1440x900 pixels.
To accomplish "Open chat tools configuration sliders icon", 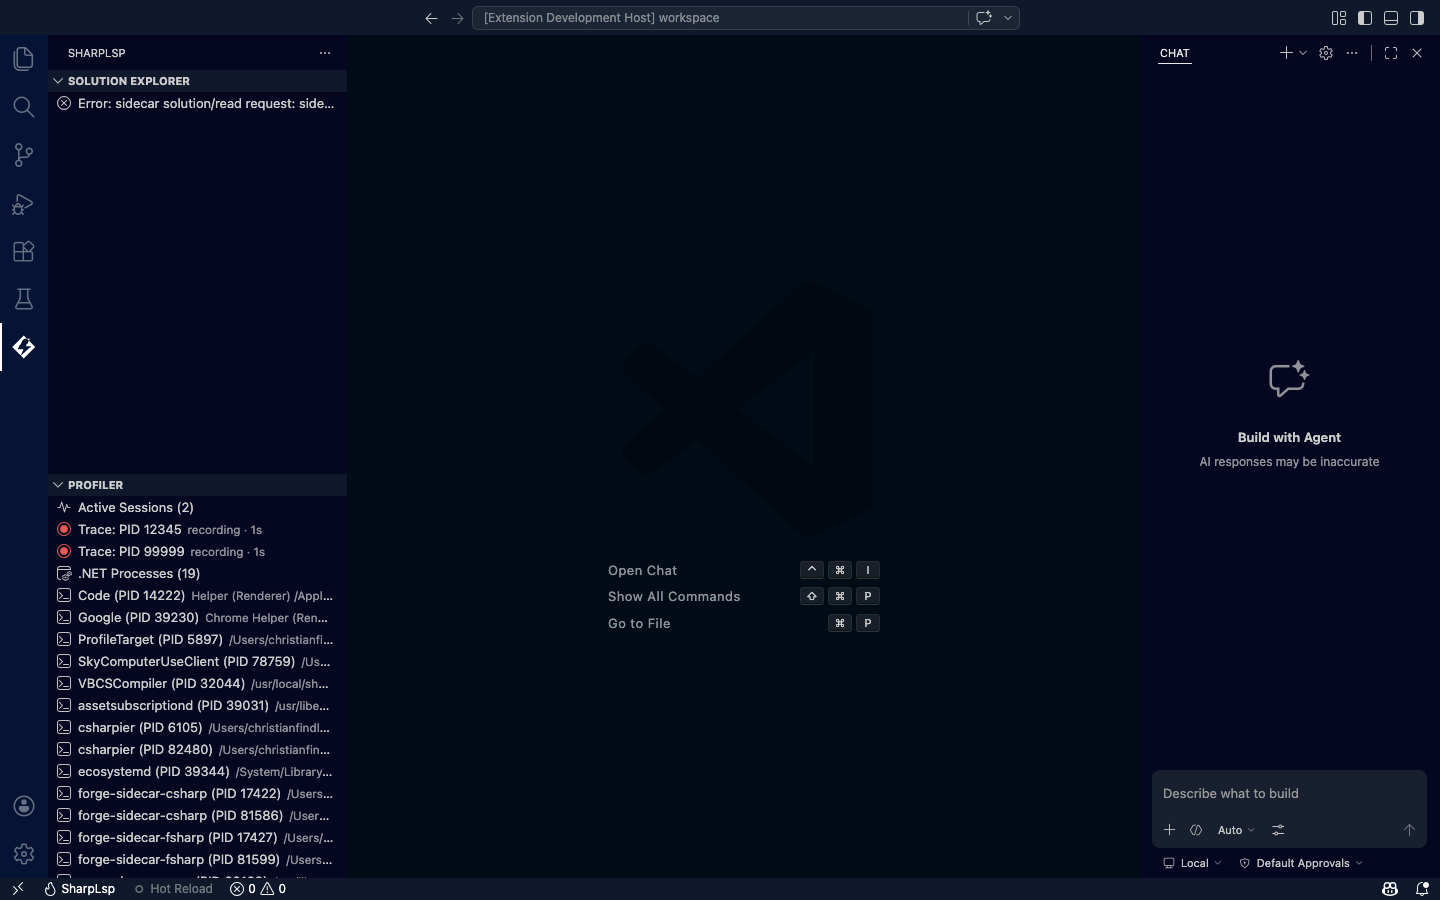I will coord(1278,830).
